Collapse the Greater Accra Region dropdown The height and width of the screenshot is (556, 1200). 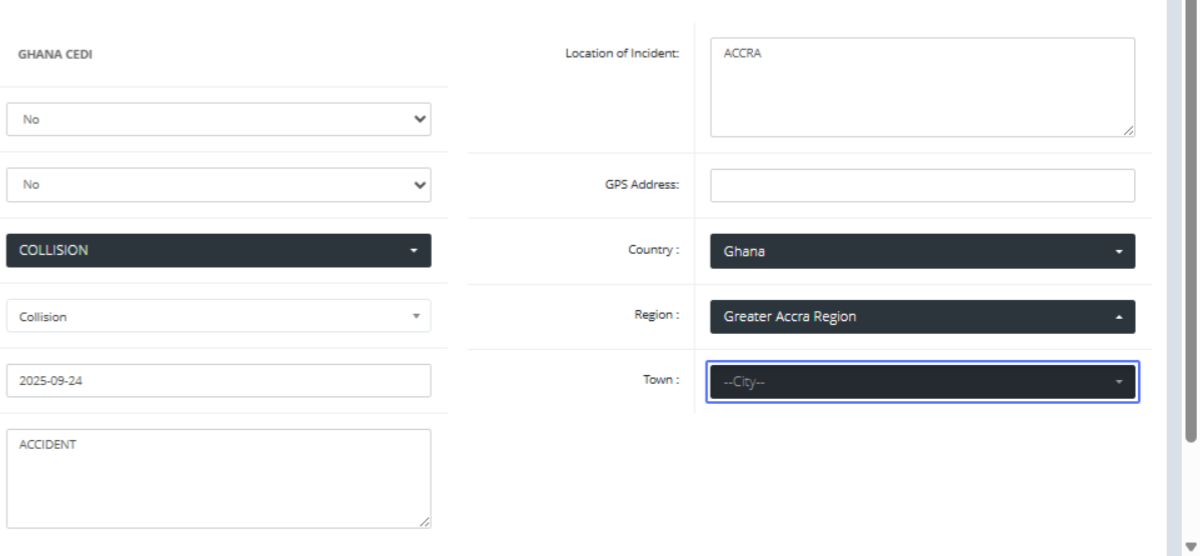(922, 317)
